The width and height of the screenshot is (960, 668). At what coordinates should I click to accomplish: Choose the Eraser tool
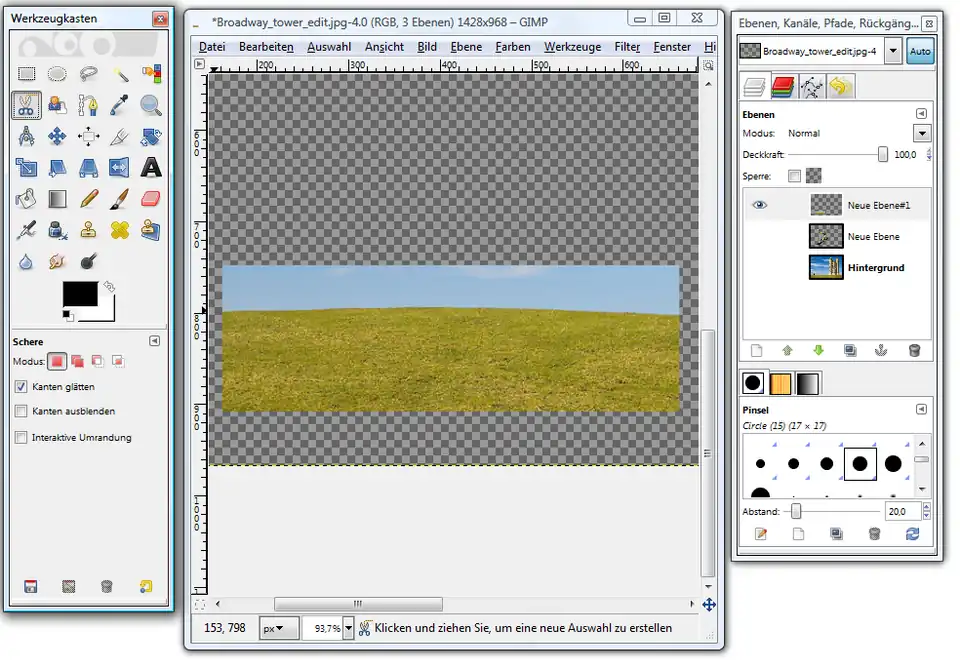[151, 198]
